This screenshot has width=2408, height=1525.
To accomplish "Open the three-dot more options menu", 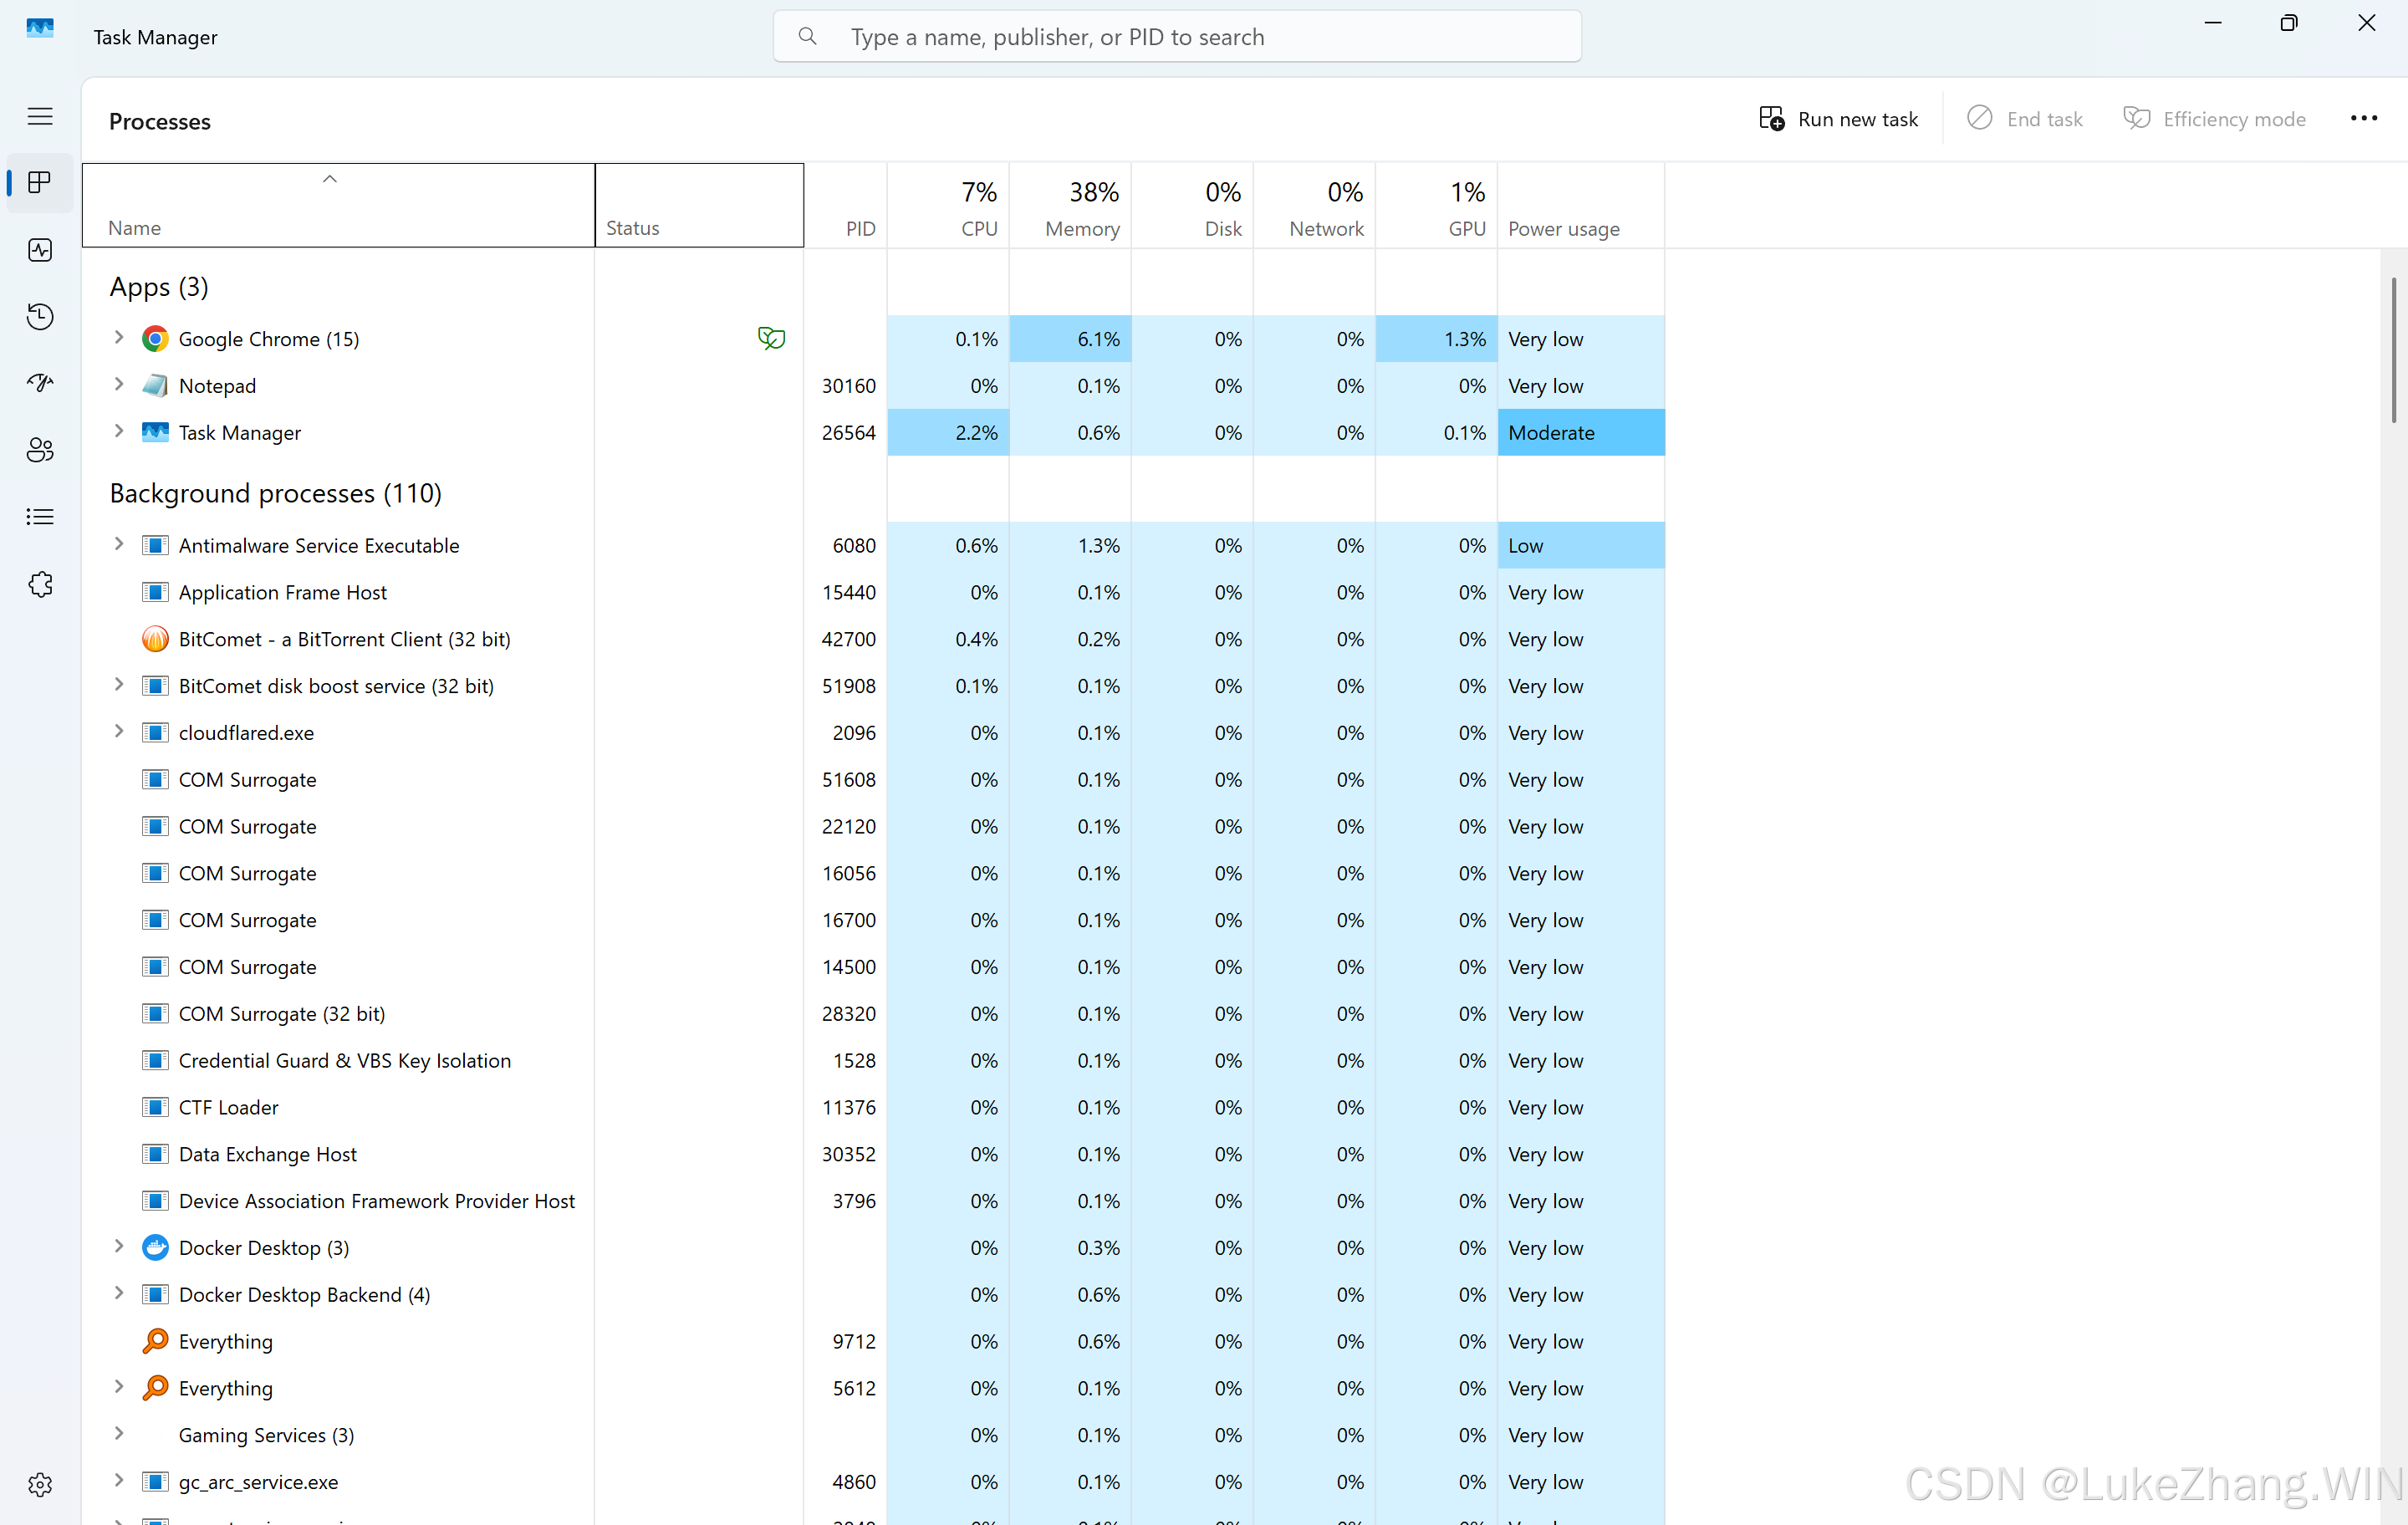I will pos(2363,118).
